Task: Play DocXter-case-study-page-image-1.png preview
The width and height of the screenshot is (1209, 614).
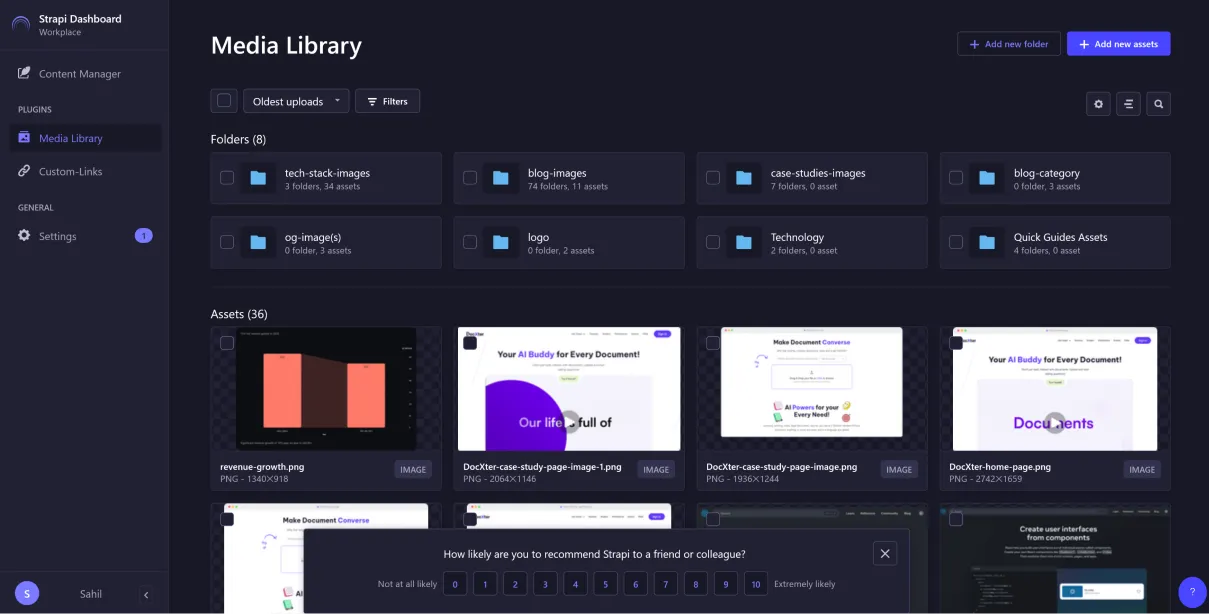Action: coord(569,422)
